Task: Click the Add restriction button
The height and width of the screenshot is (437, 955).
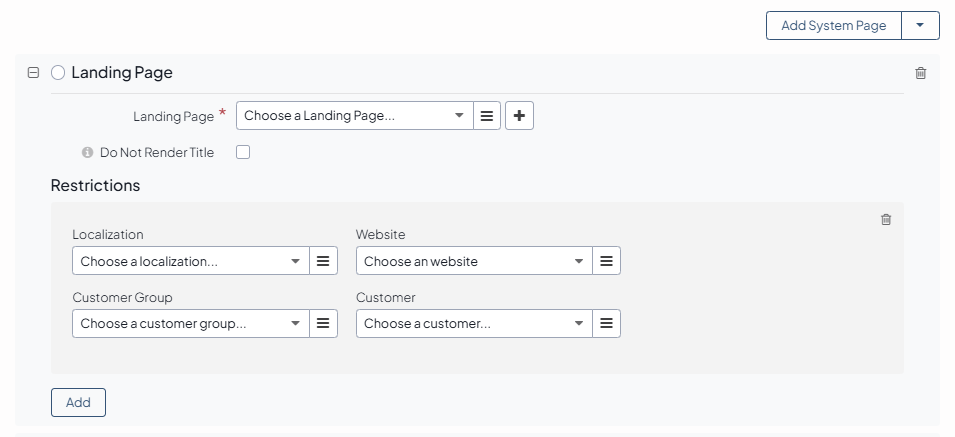Action: [78, 402]
